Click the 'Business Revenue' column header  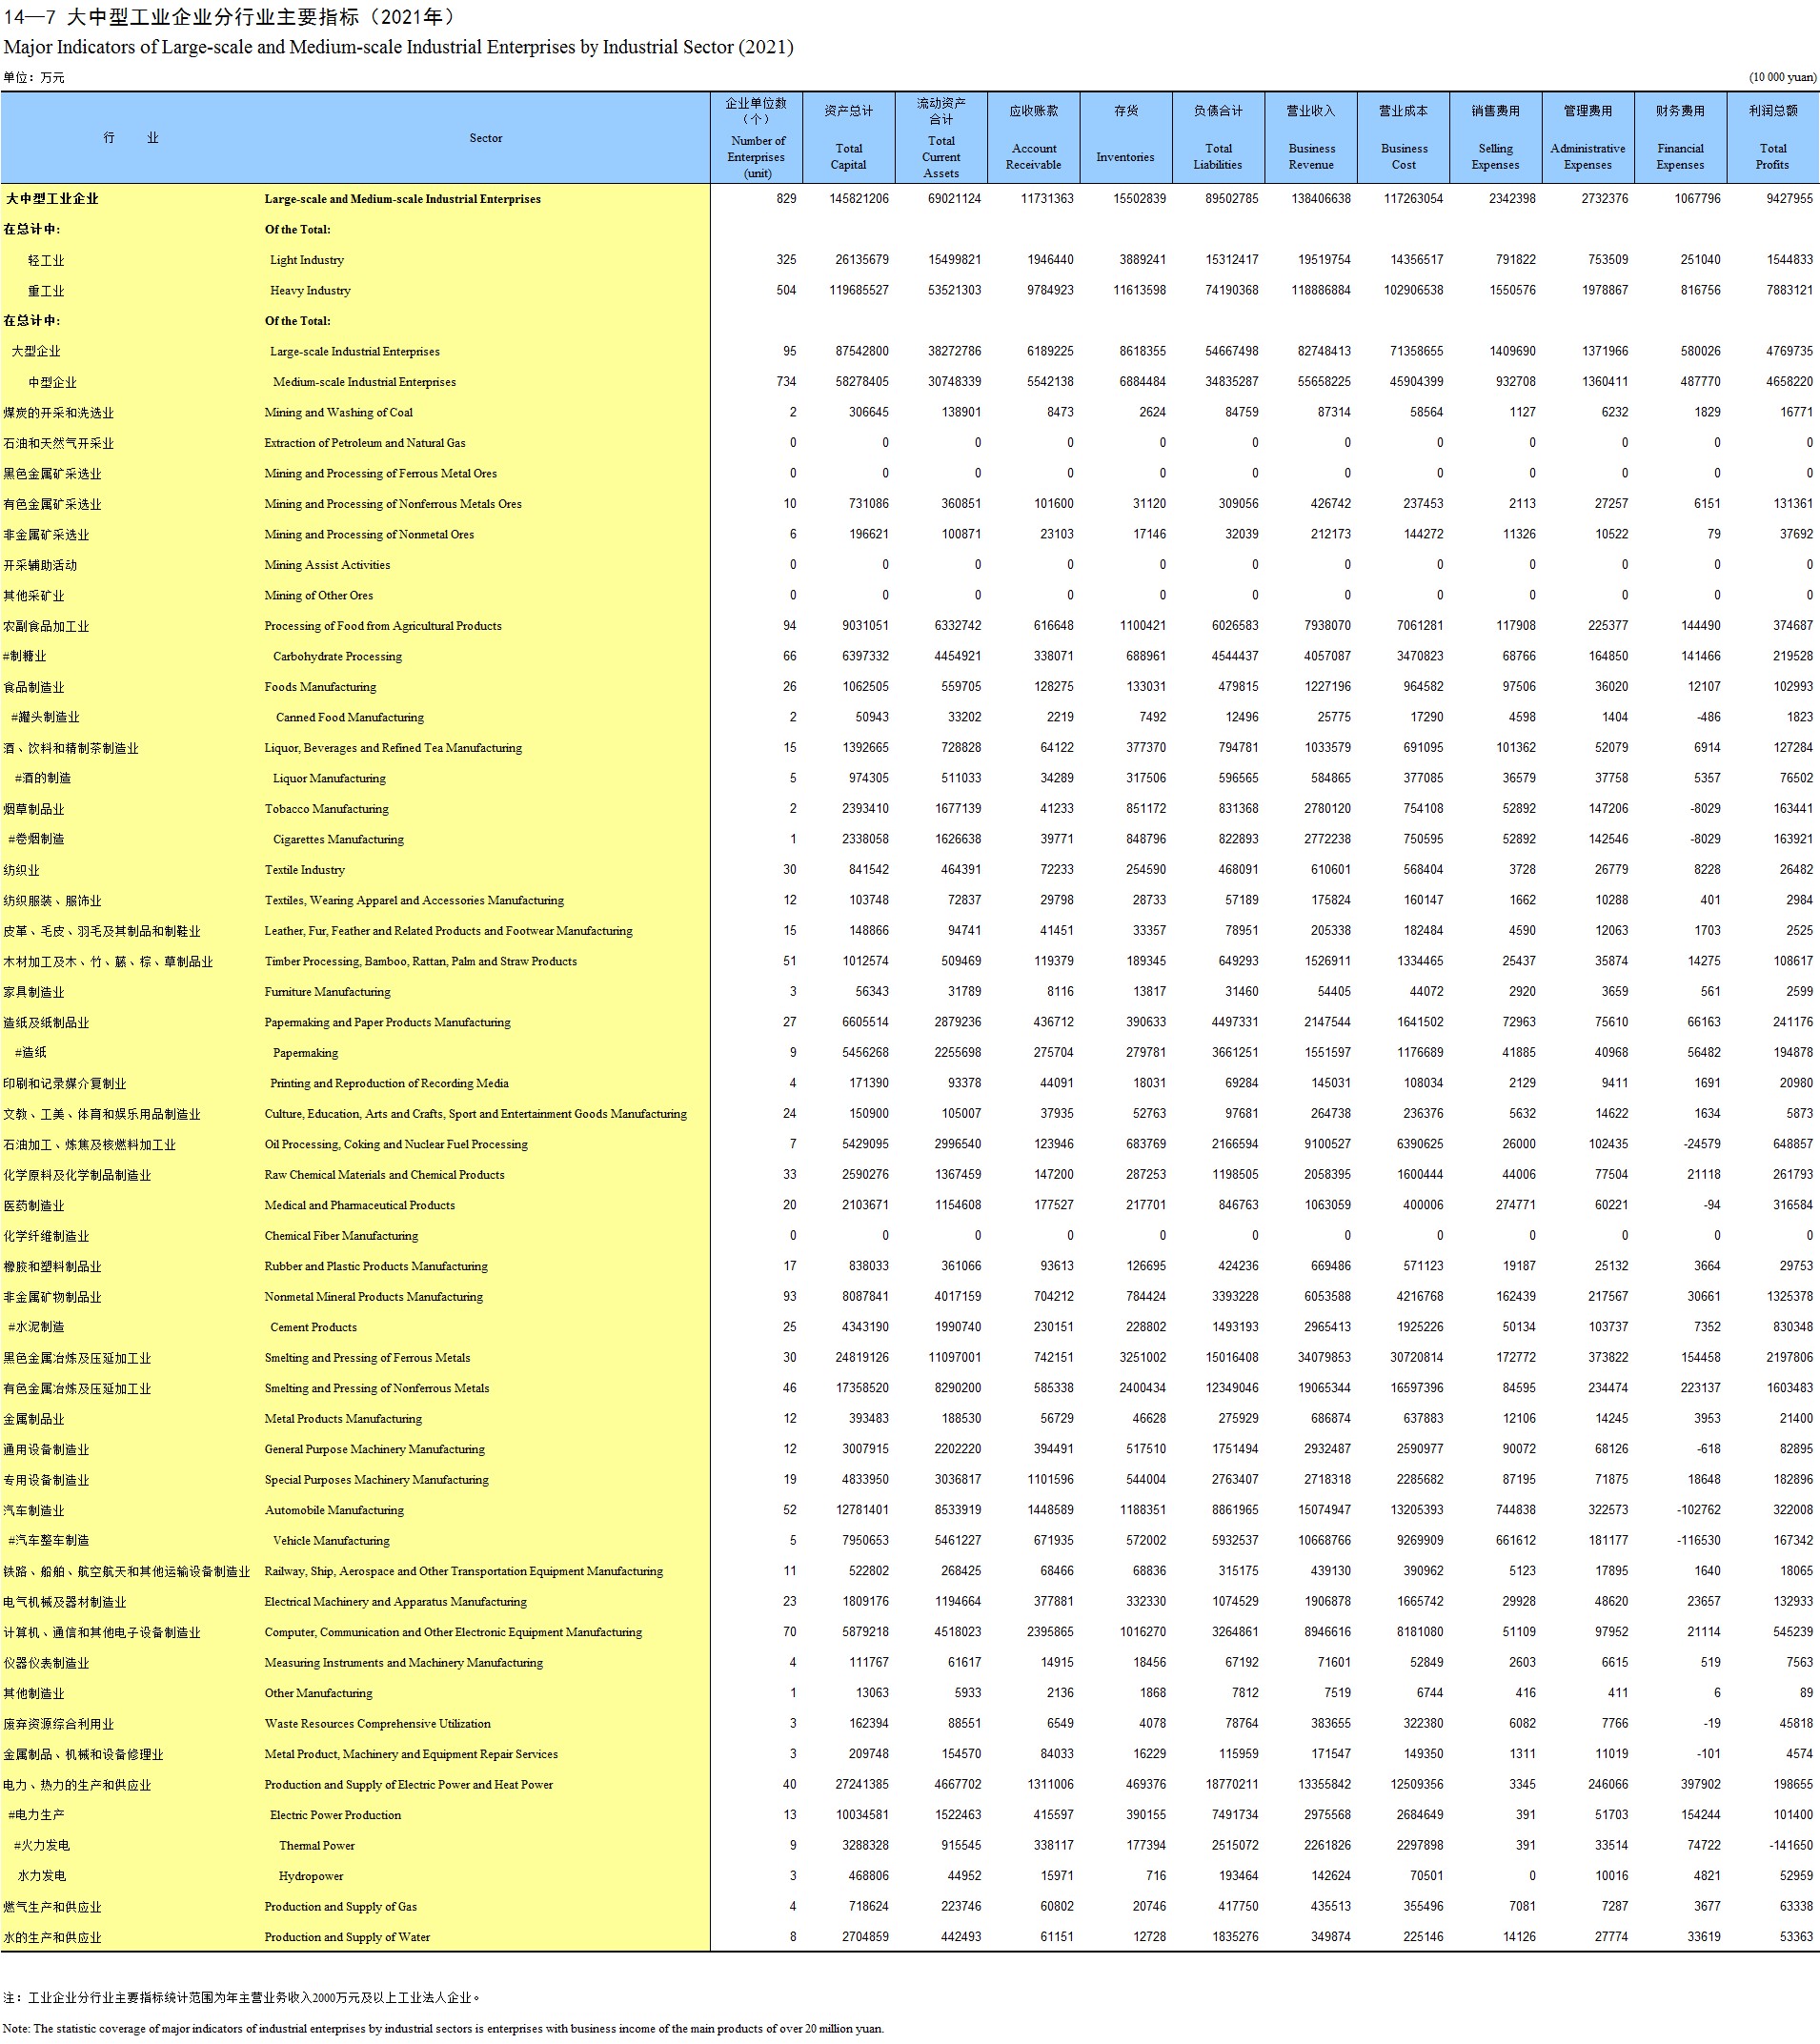coord(1311,138)
